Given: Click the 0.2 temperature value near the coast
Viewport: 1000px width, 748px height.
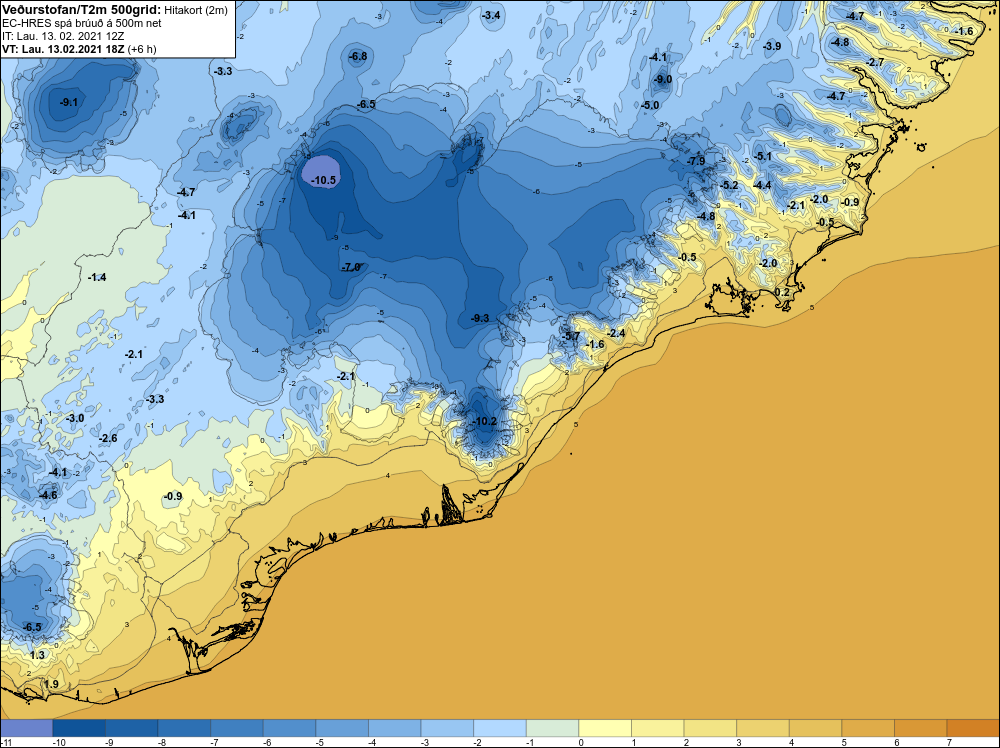Looking at the screenshot, I should 781,292.
